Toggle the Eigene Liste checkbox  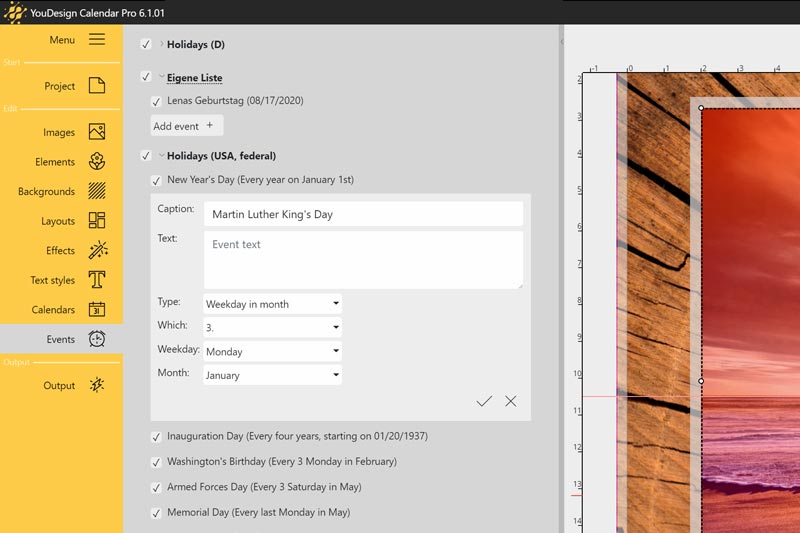pos(146,77)
